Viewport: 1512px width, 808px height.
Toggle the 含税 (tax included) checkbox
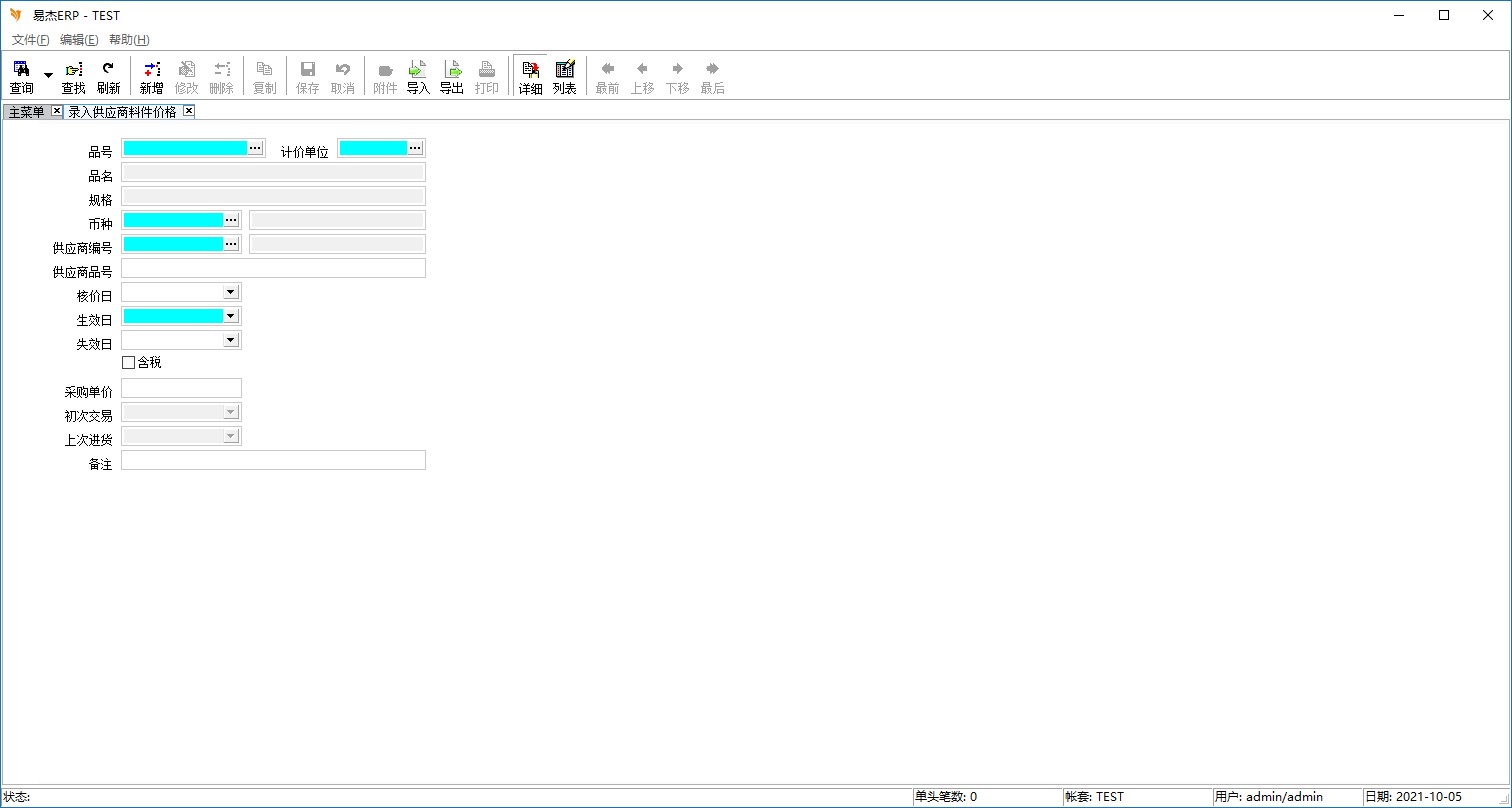click(x=128, y=363)
